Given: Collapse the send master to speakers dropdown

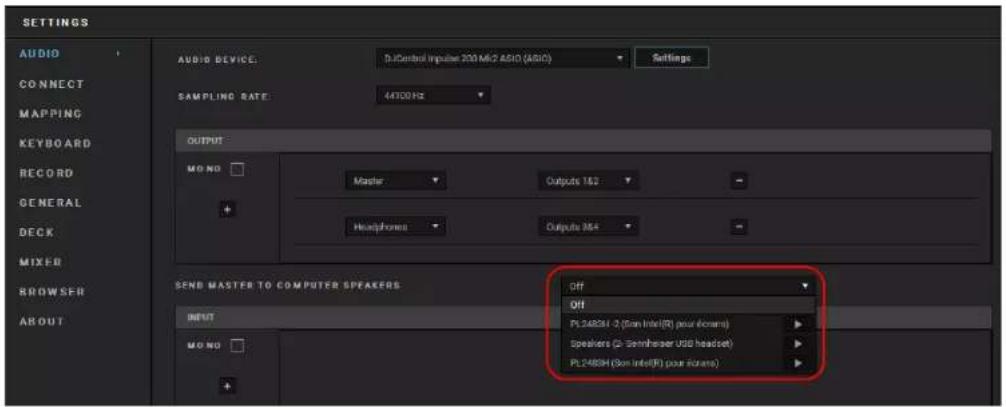Looking at the screenshot, I should click(688, 286).
